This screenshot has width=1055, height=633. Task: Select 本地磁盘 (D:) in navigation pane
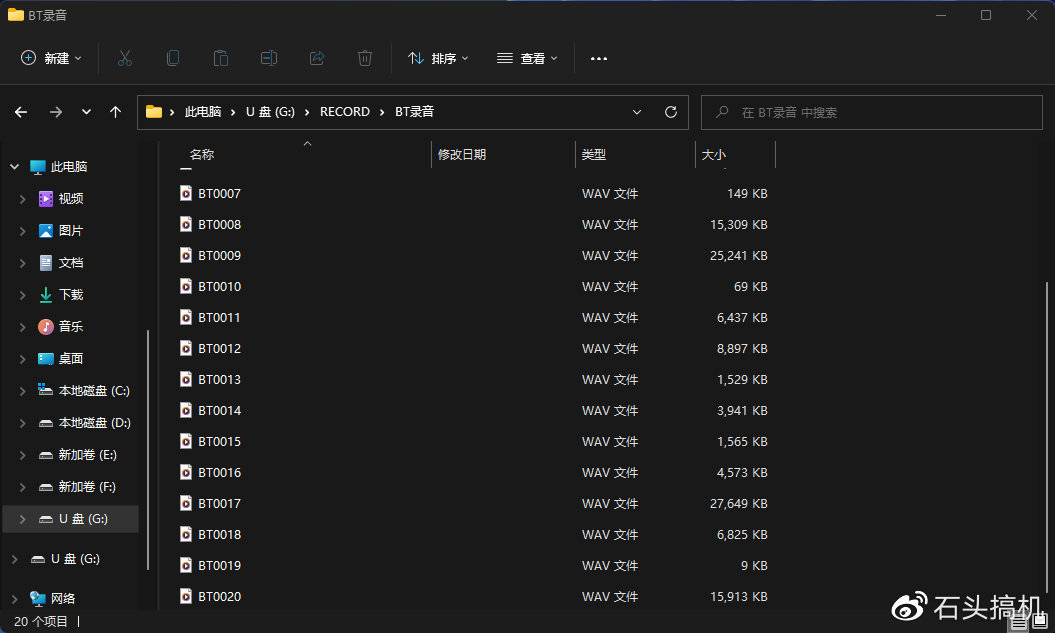94,423
